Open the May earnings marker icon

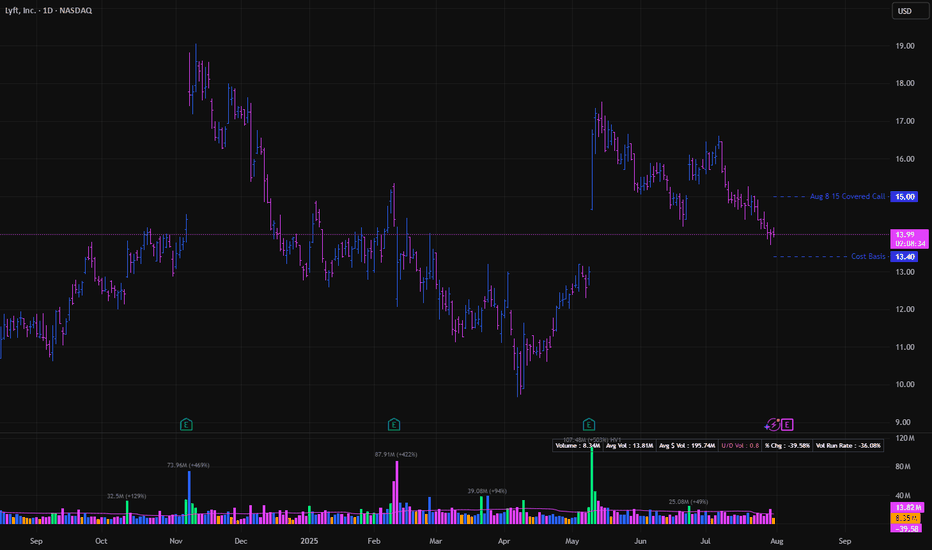click(588, 425)
